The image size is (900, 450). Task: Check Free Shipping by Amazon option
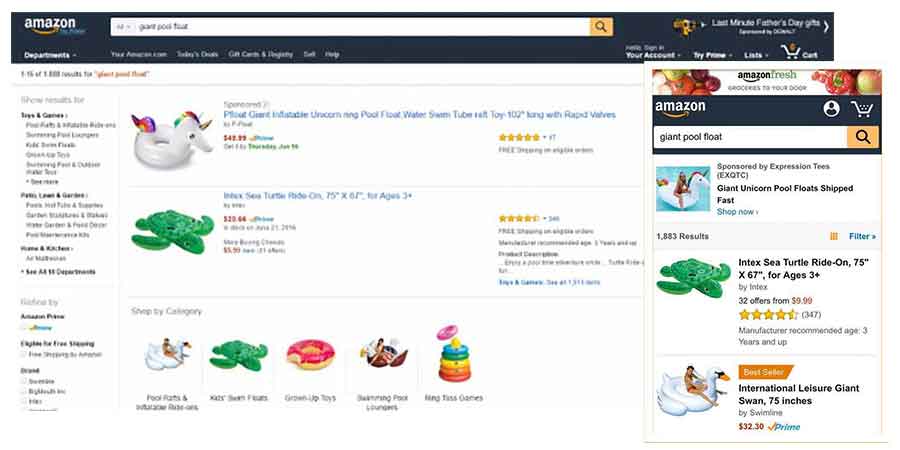pyautogui.click(x=24, y=354)
